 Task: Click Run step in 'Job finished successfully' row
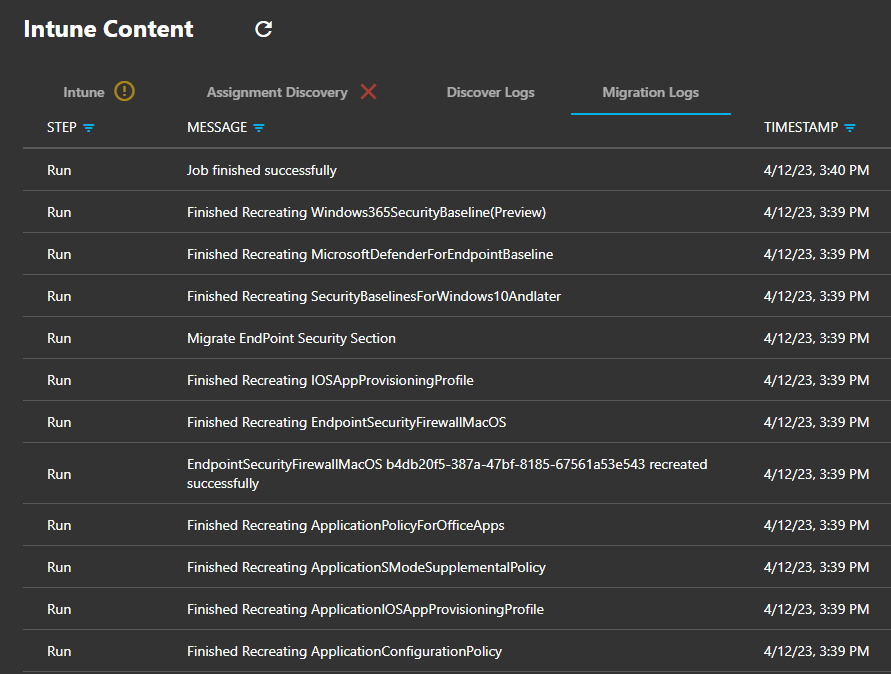coord(59,170)
